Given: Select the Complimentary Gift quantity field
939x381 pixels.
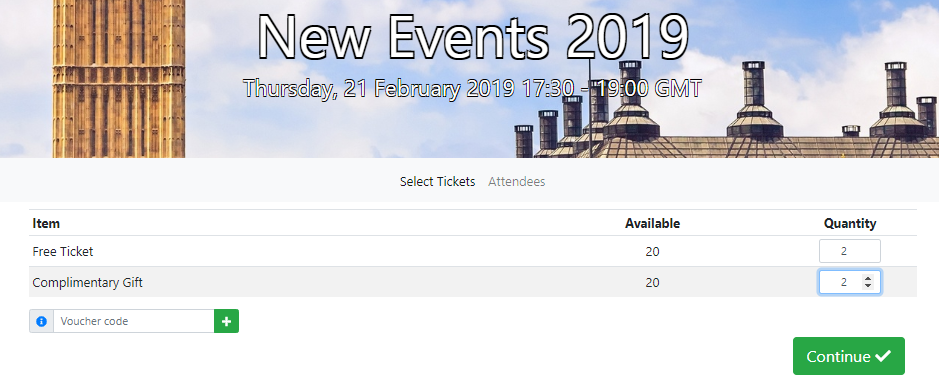Looking at the screenshot, I should (x=850, y=282).
